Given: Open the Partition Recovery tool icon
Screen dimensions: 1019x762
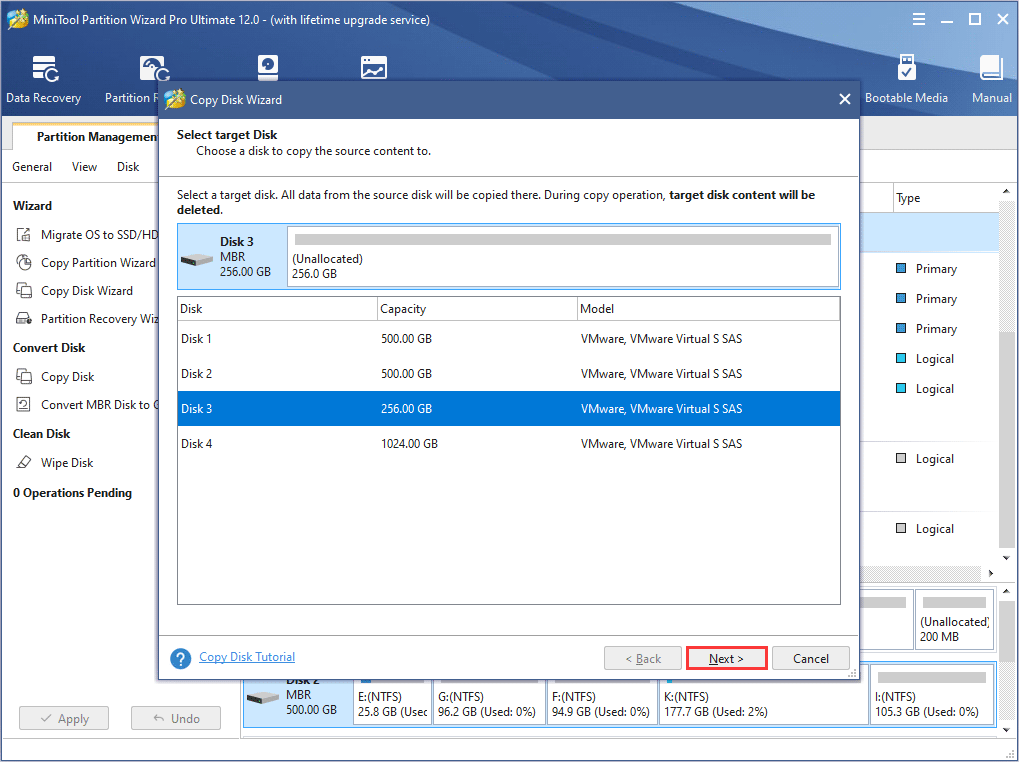Looking at the screenshot, I should (154, 69).
